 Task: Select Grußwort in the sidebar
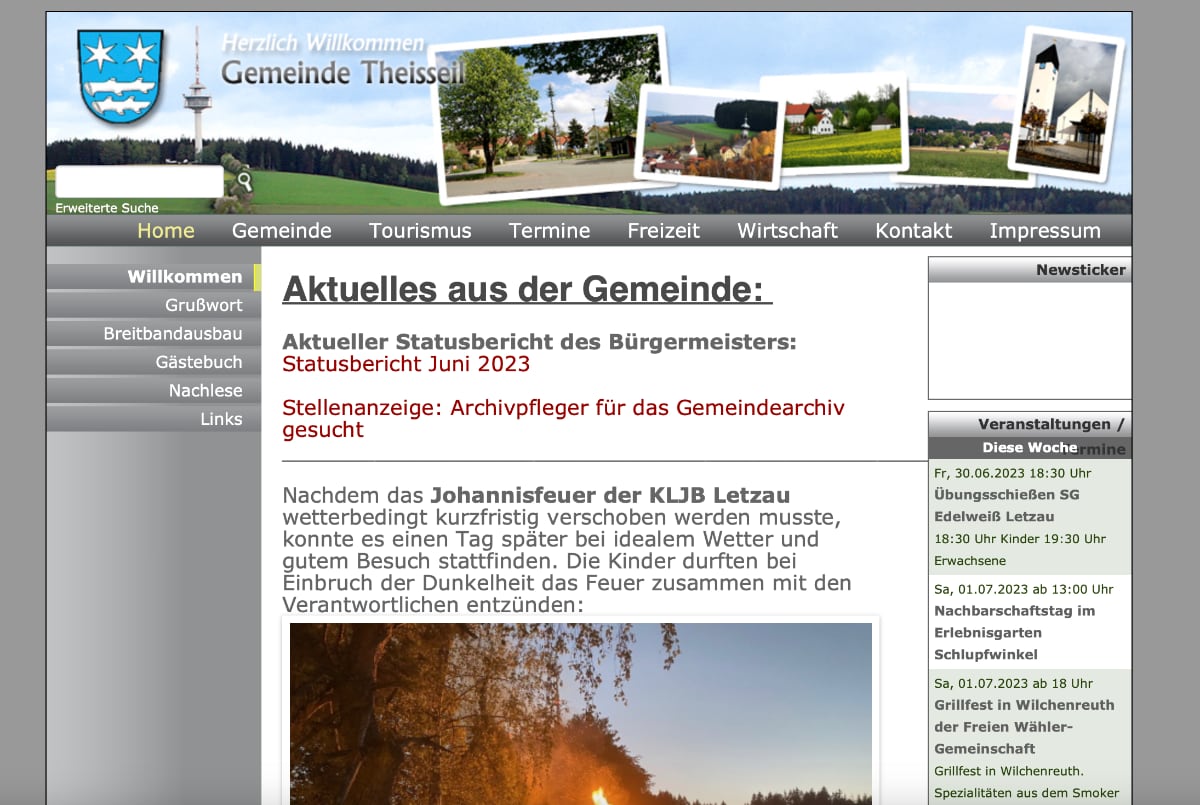[x=203, y=305]
